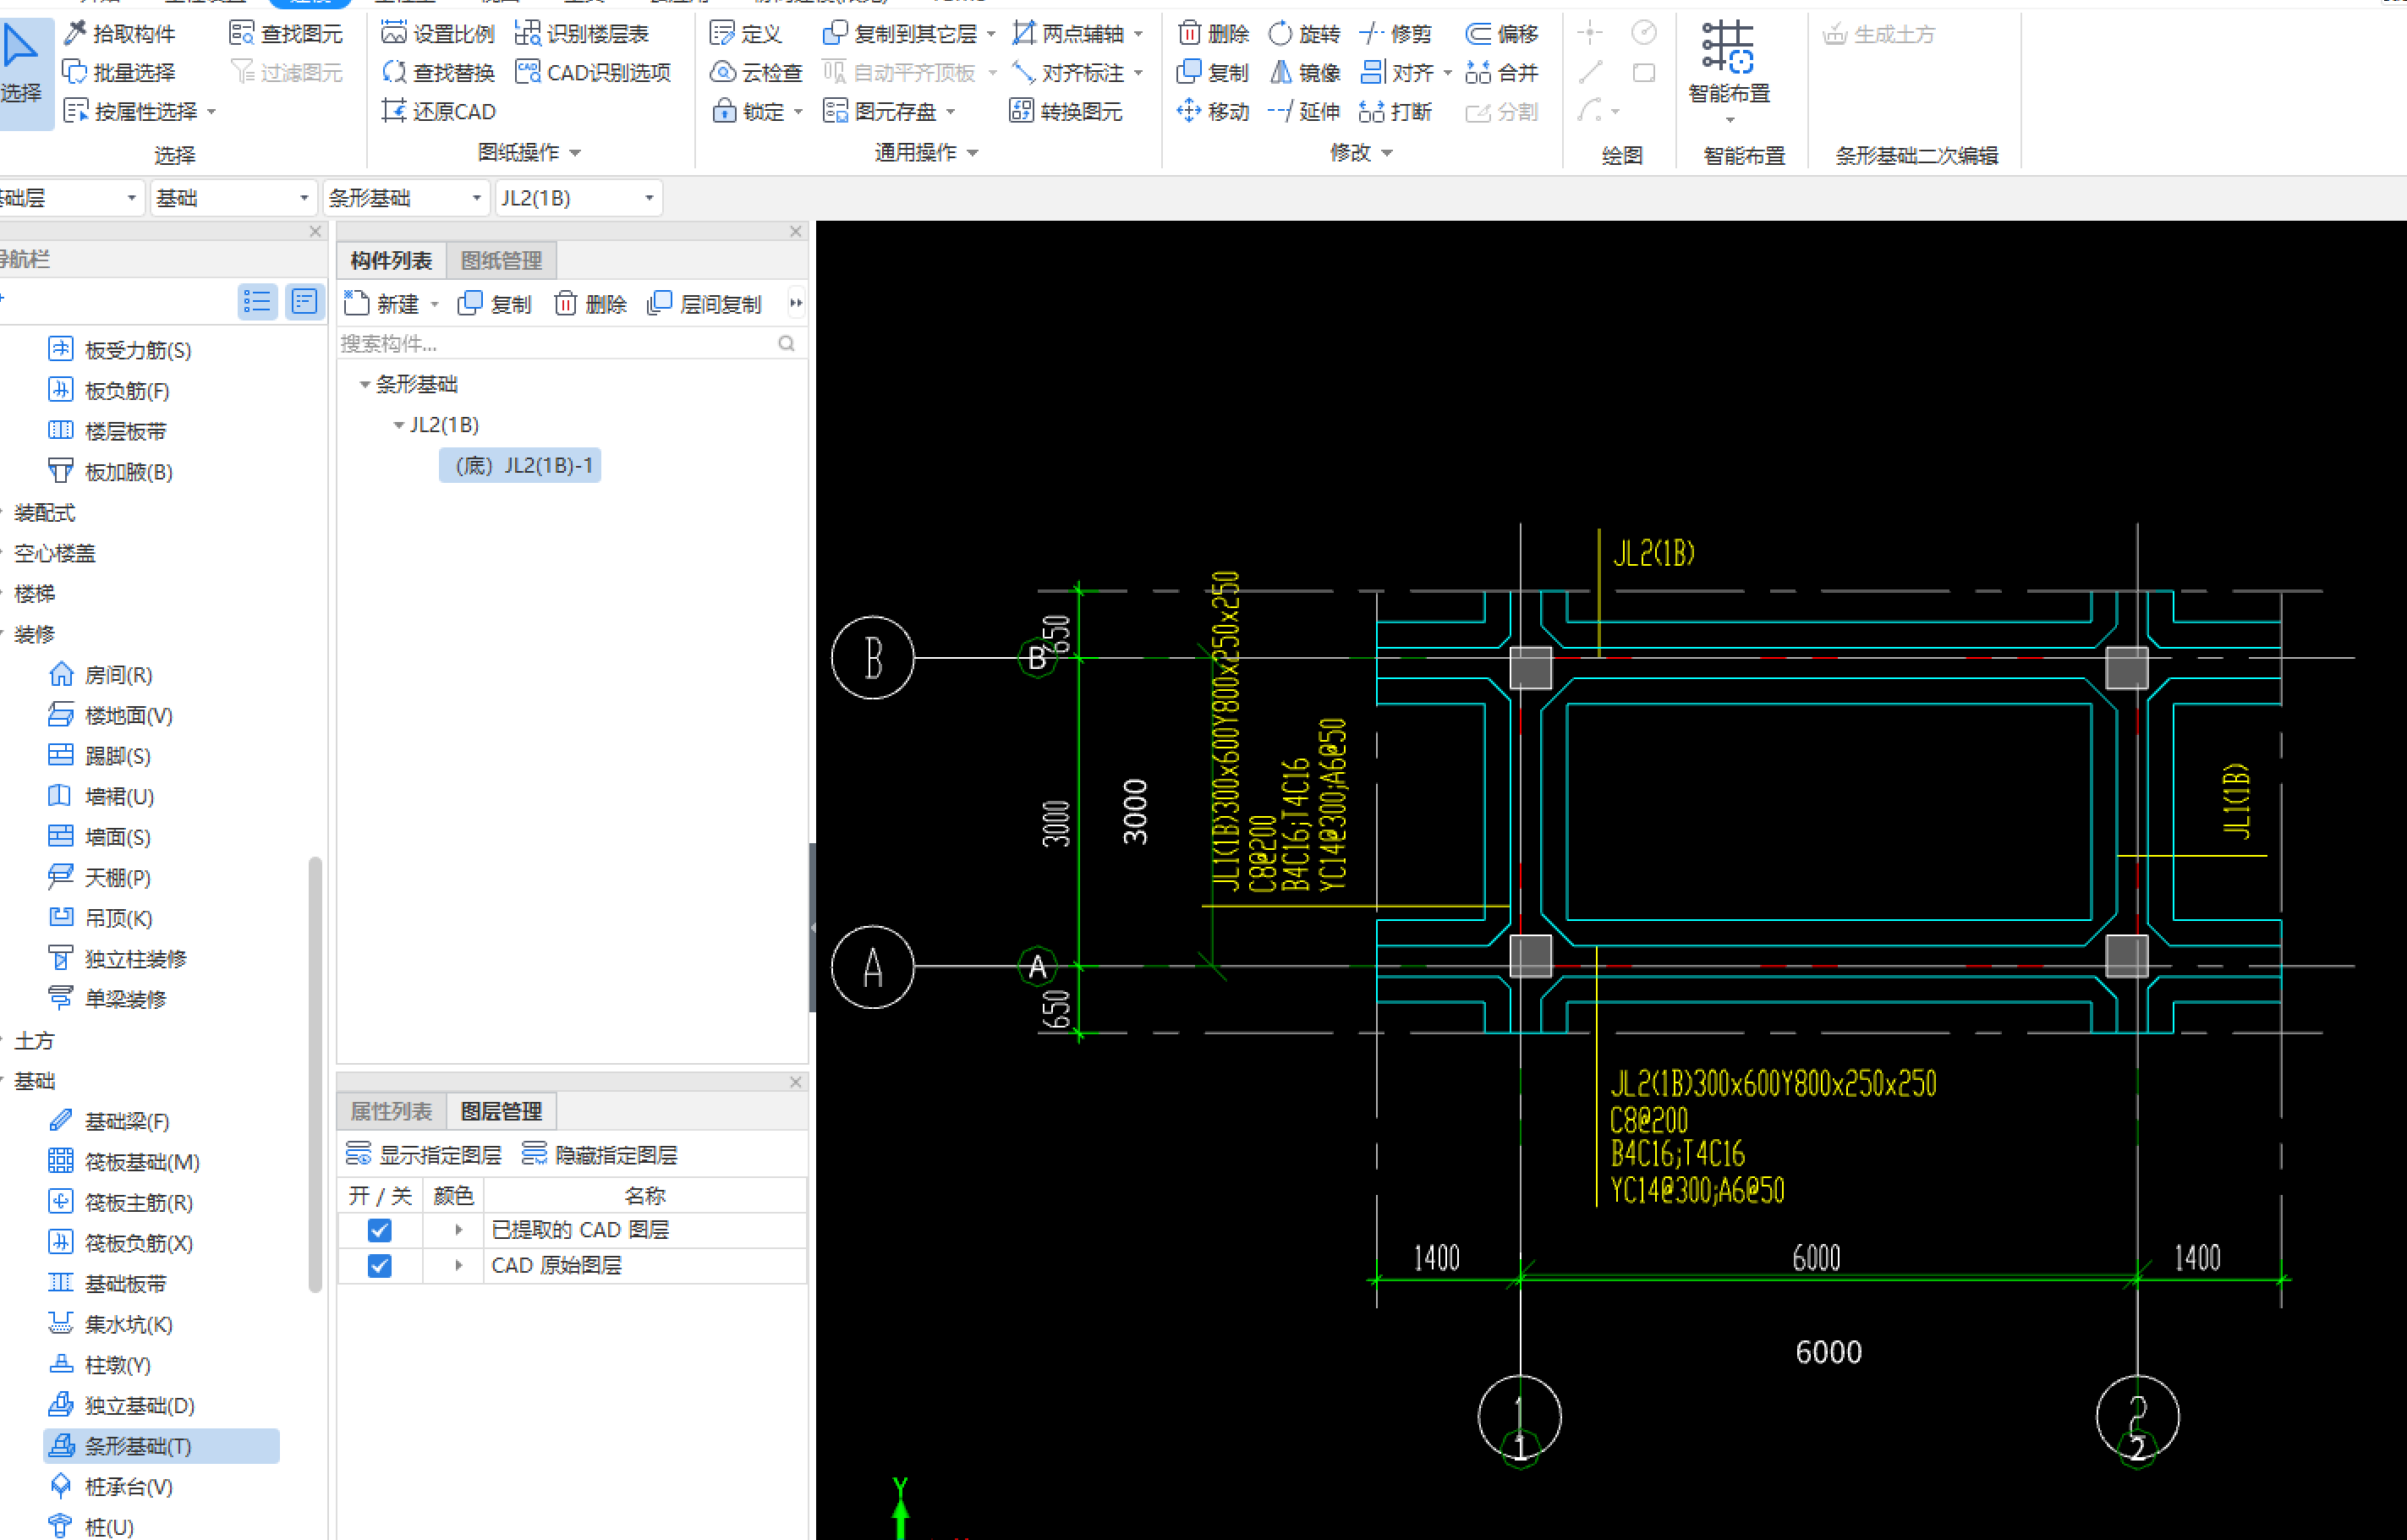Open 查找图元 find element tool
Viewport: 2407px width, 1540px height.
point(286,34)
